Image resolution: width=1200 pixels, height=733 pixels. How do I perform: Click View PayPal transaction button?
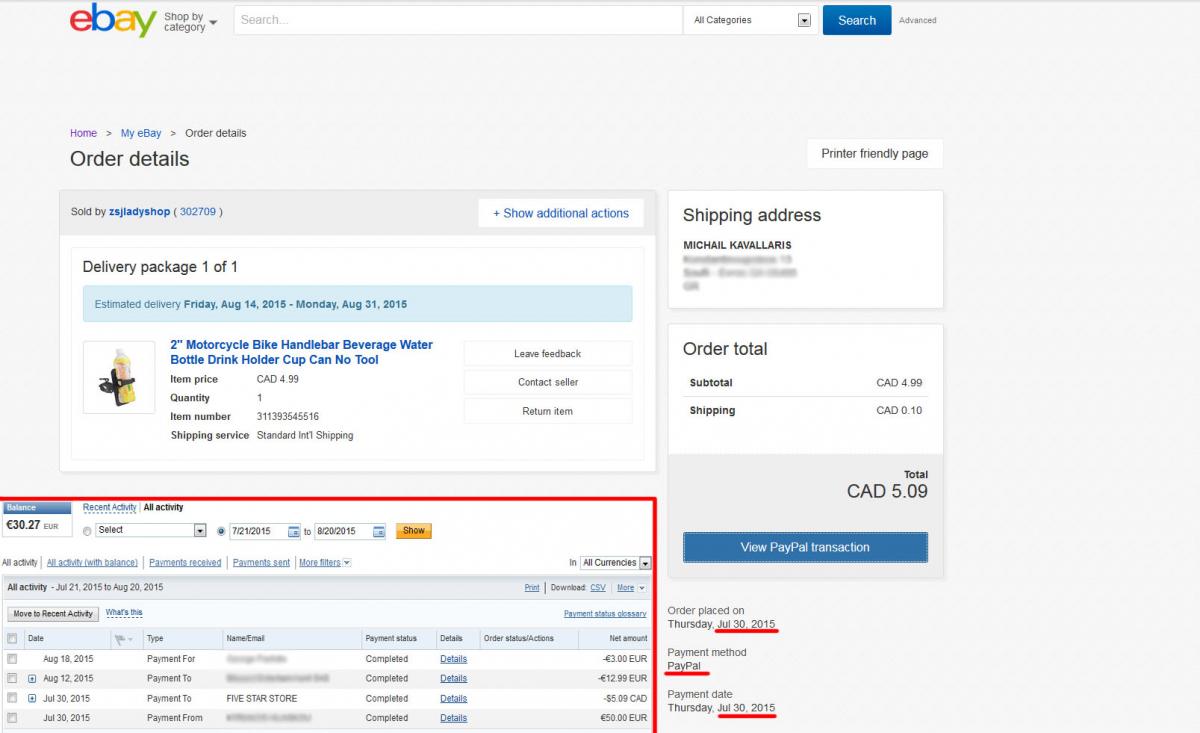(805, 547)
